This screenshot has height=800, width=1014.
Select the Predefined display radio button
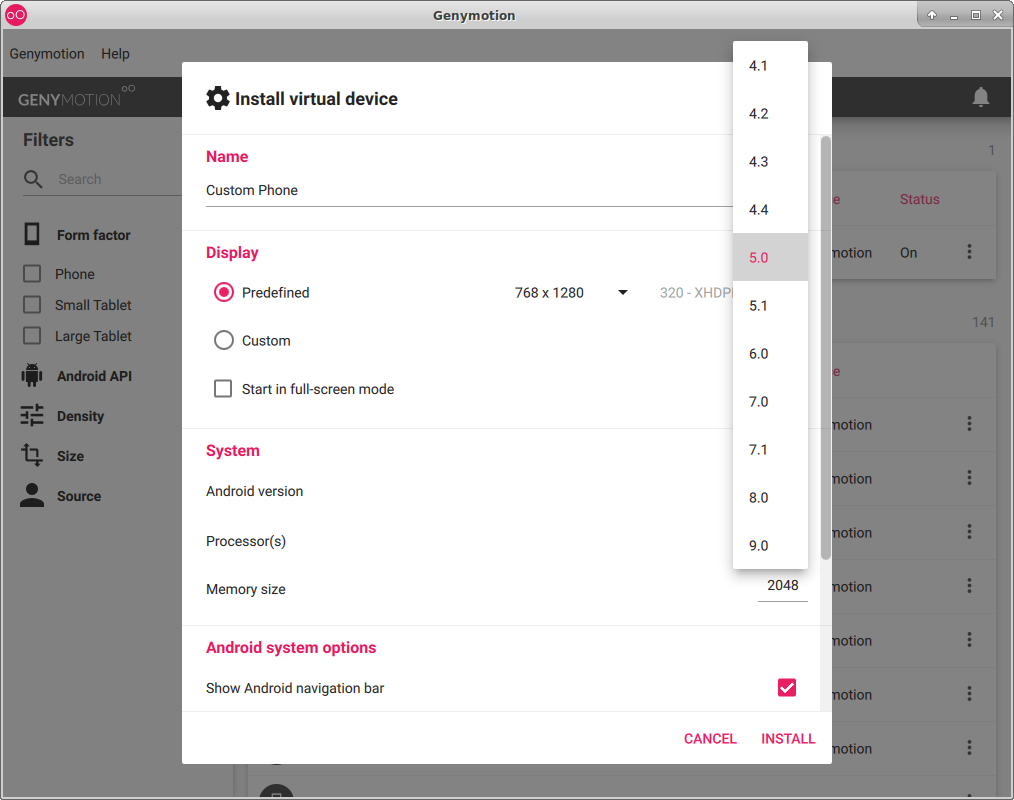tap(224, 292)
